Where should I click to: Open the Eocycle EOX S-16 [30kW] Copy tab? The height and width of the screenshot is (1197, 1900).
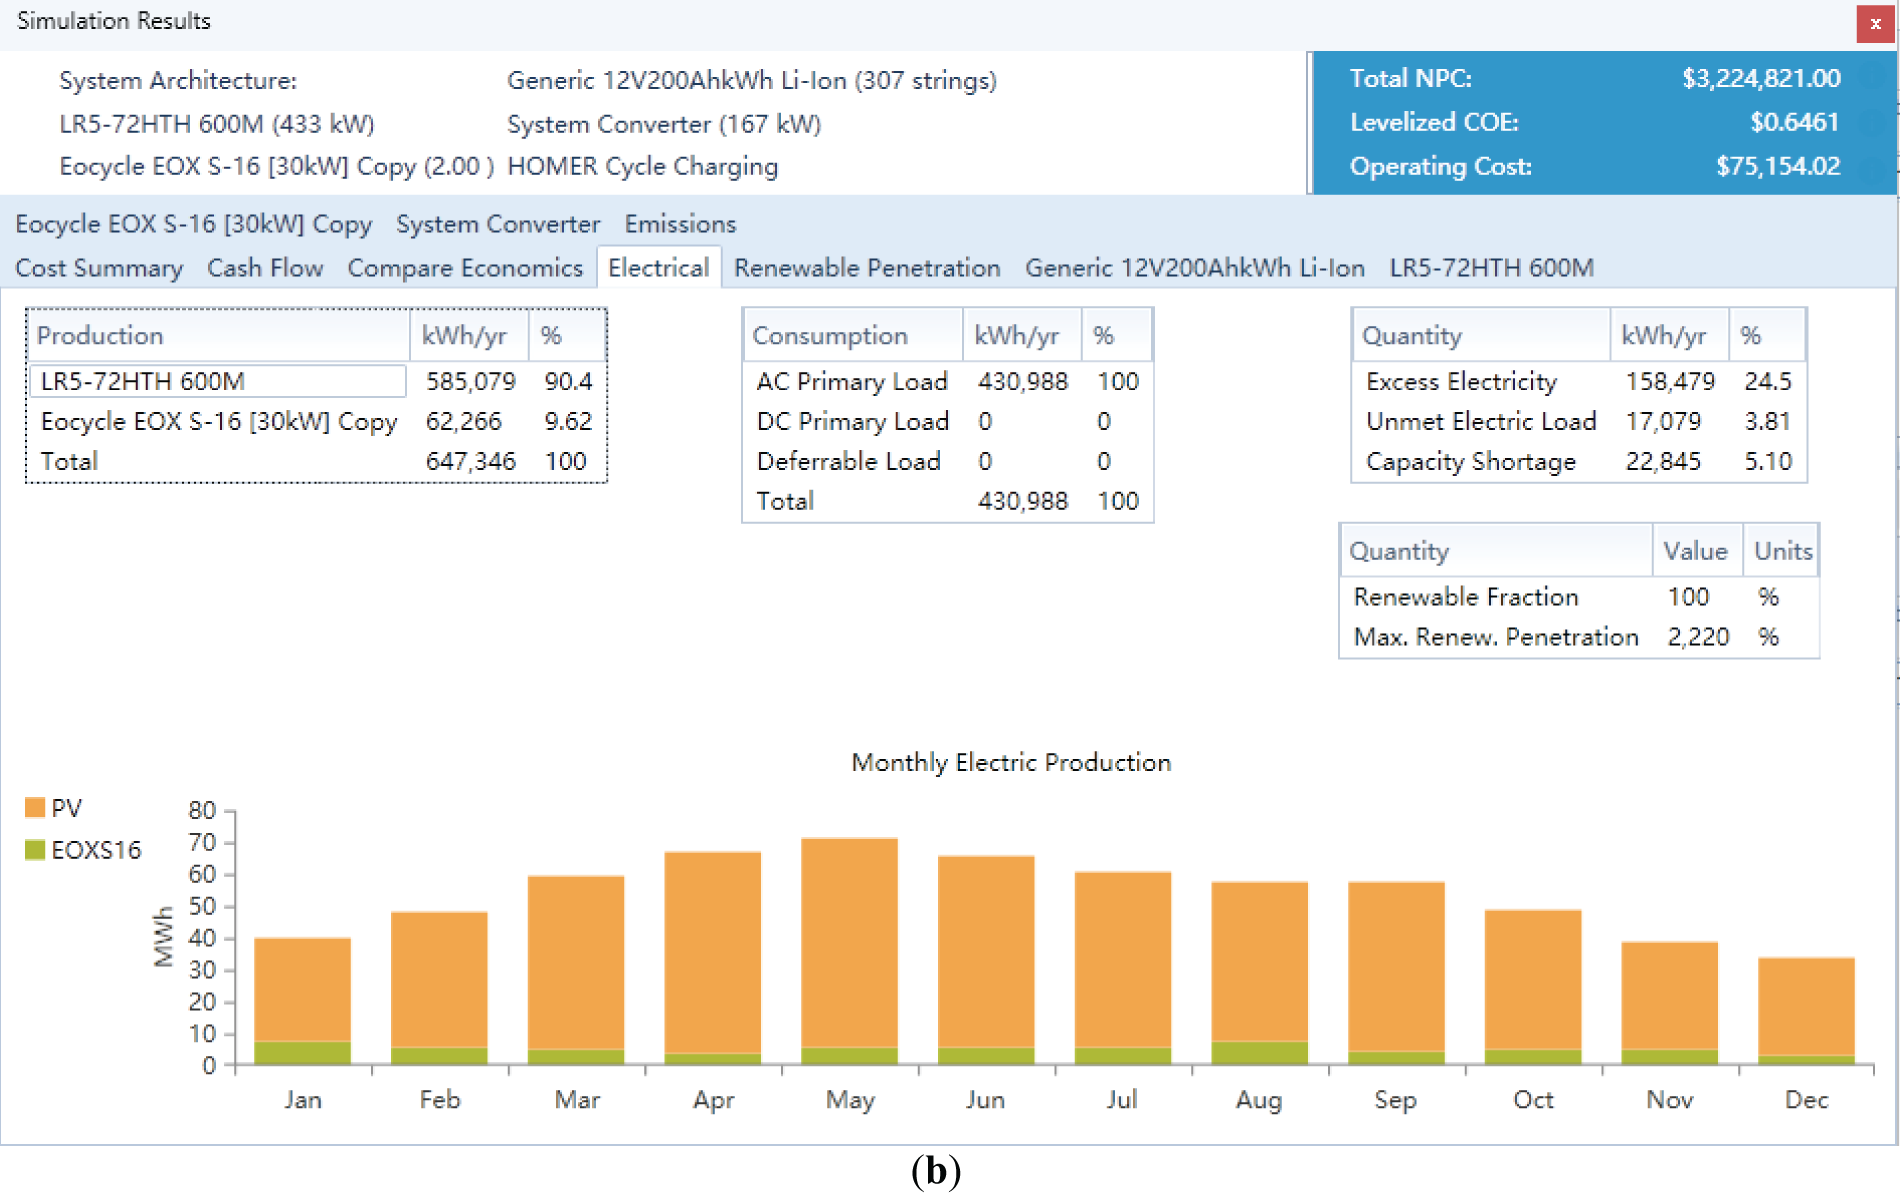point(193,224)
